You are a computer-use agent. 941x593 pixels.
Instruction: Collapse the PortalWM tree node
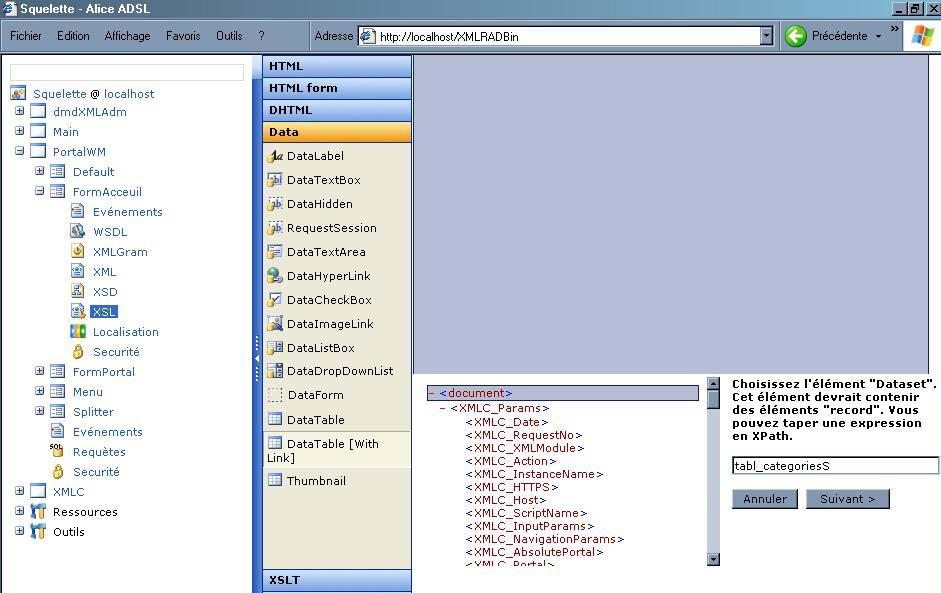(19, 152)
